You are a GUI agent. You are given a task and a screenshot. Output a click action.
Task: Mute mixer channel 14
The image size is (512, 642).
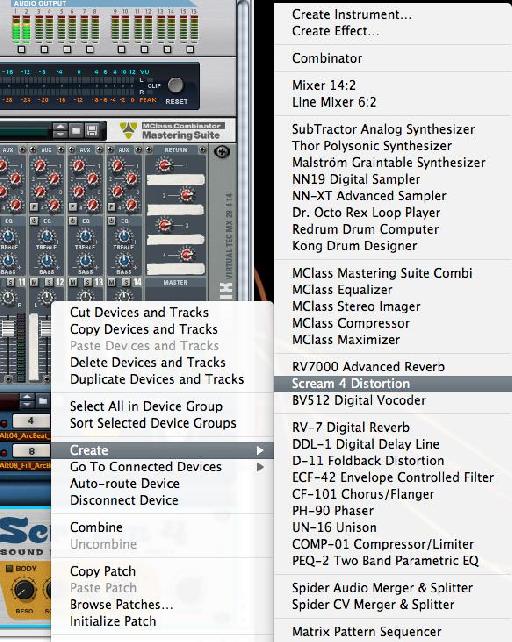point(112,282)
